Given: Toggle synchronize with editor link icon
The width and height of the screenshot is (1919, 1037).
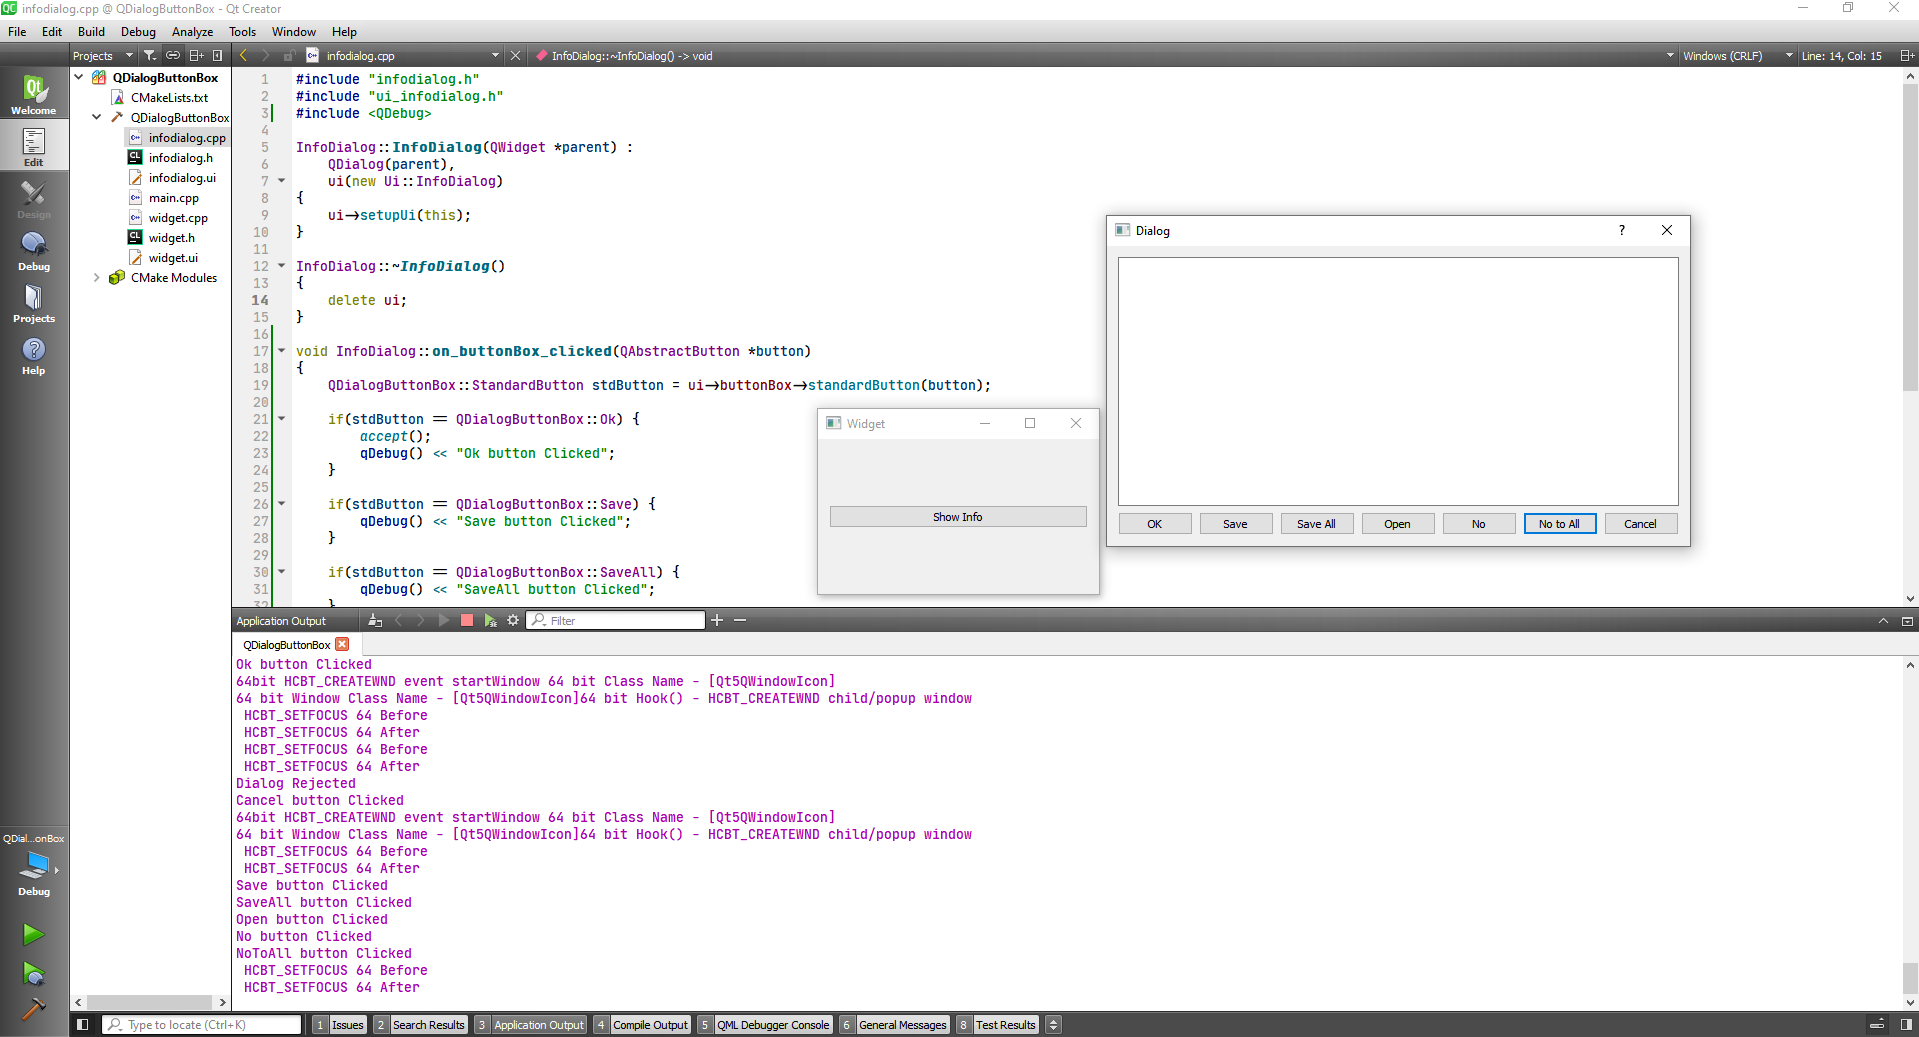Looking at the screenshot, I should (173, 56).
